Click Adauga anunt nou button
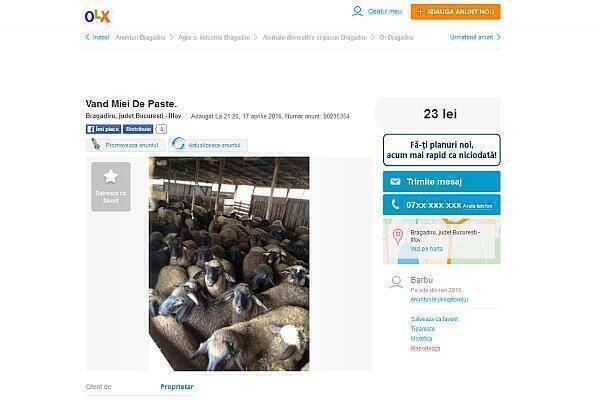Viewport: 600px width, 400px height. (x=455, y=11)
